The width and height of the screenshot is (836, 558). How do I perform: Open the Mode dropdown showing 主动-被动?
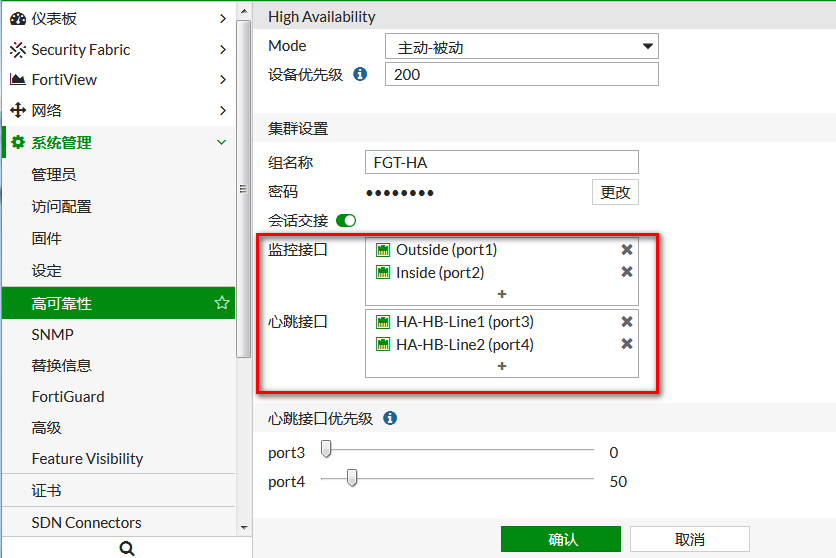(x=521, y=46)
